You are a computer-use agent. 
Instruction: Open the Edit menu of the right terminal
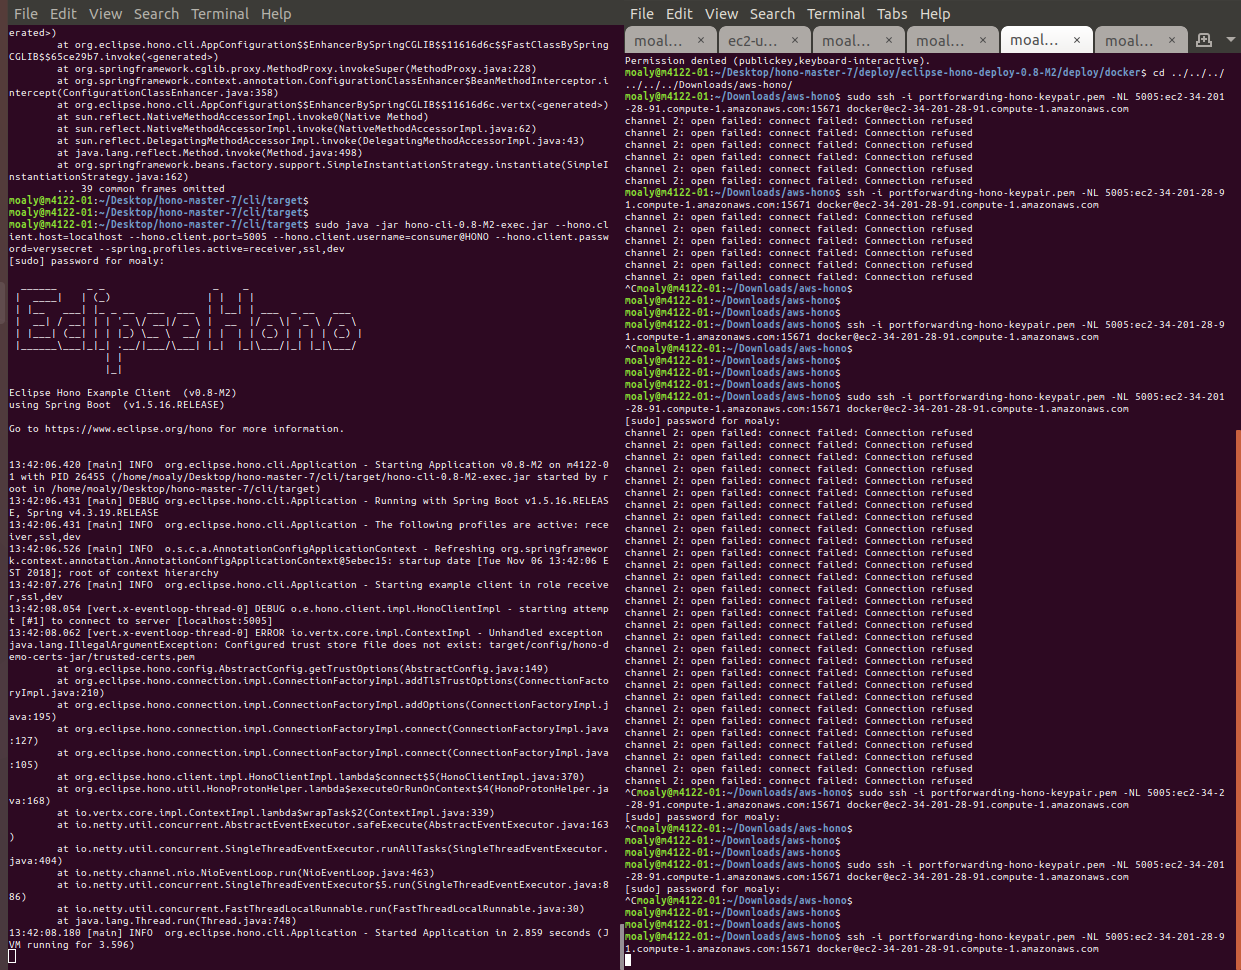[x=679, y=13]
